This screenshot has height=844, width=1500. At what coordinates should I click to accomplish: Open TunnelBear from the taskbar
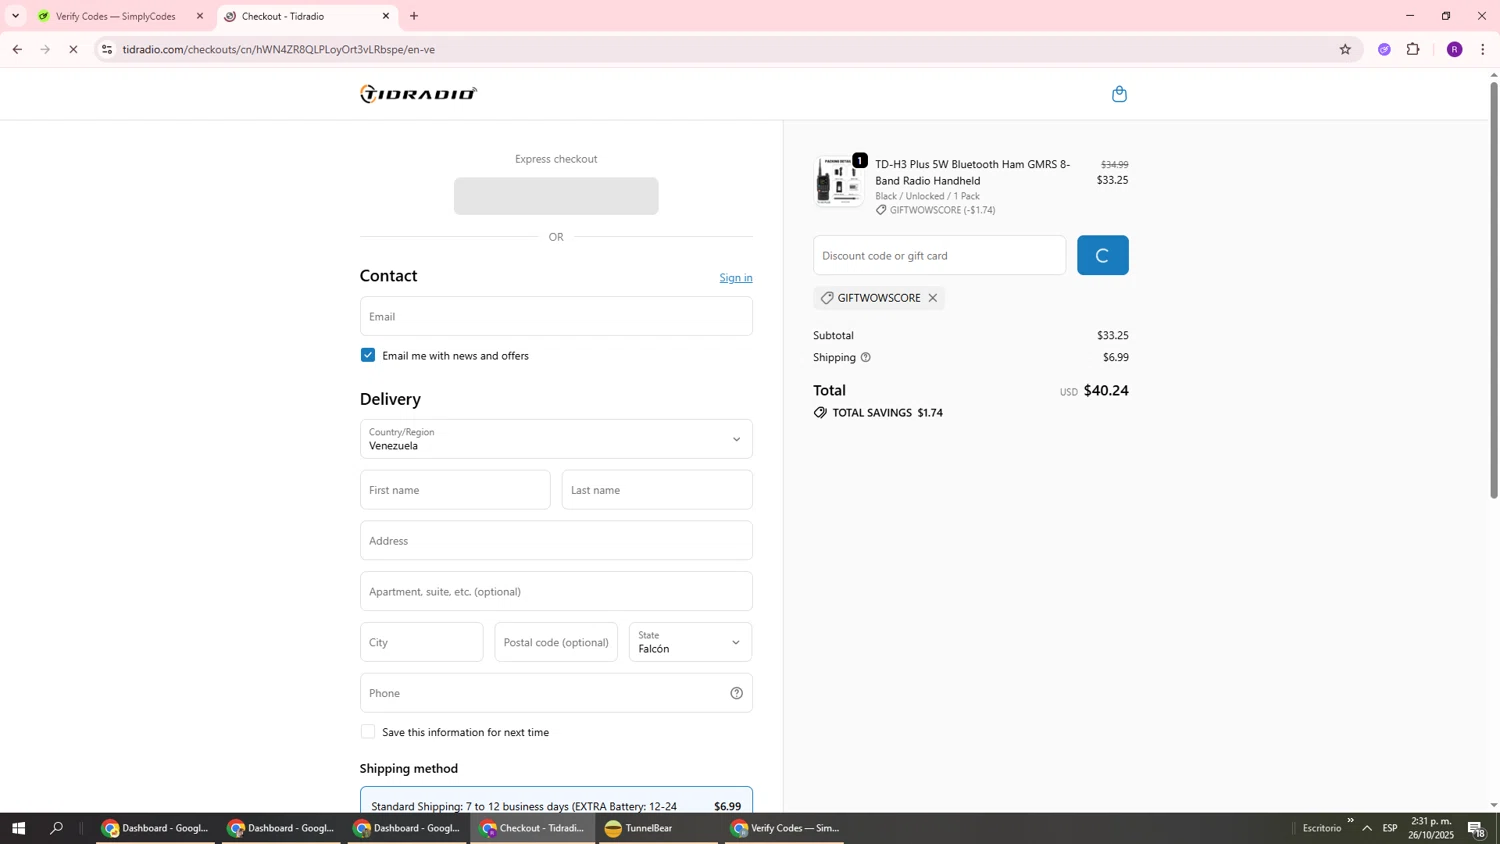click(x=659, y=828)
